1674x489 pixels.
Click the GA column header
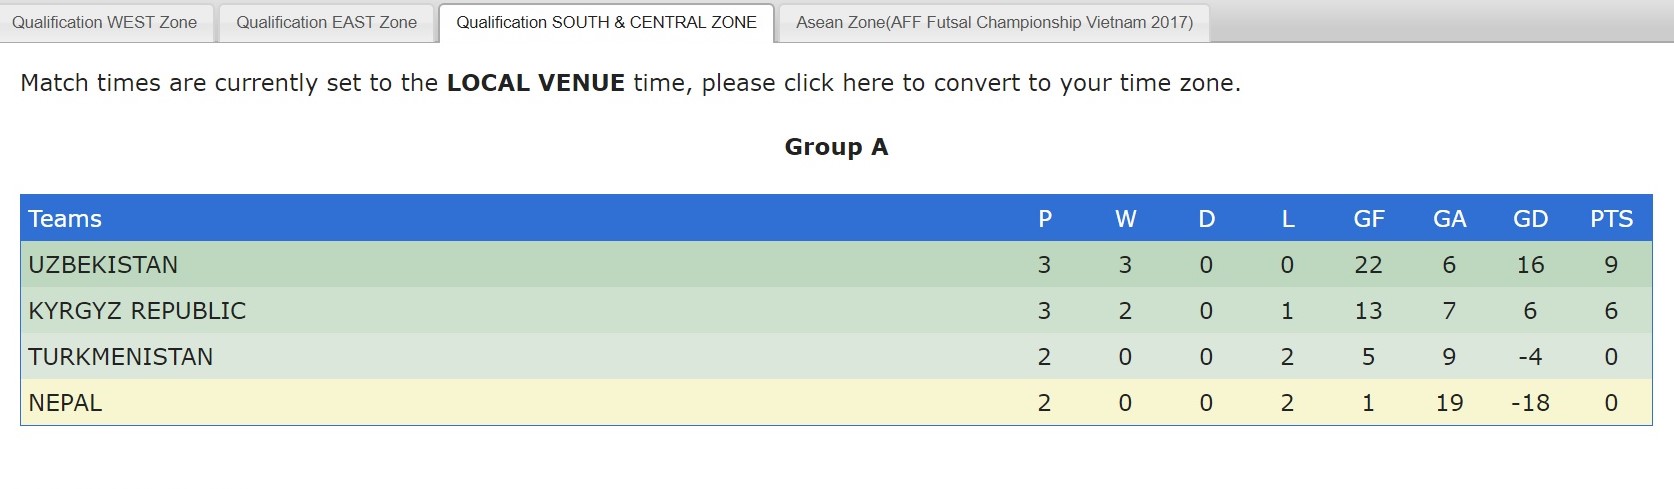point(1449,219)
